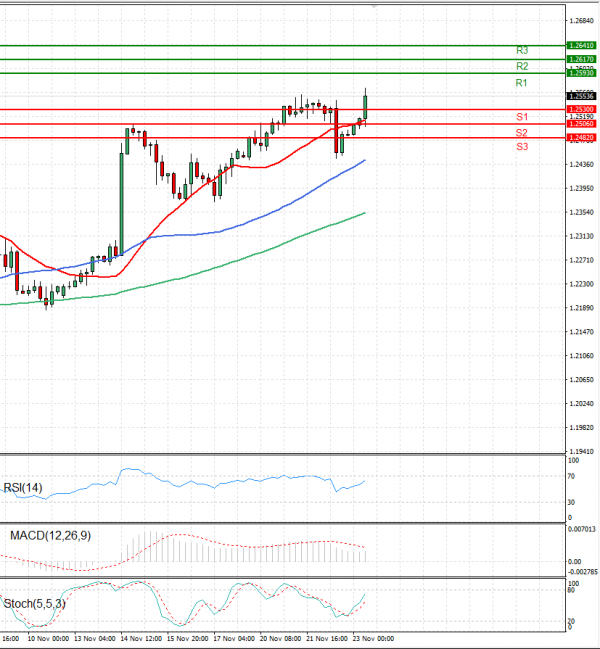
Task: Click the MACD -0.002785 scale value
Action: 583,572
